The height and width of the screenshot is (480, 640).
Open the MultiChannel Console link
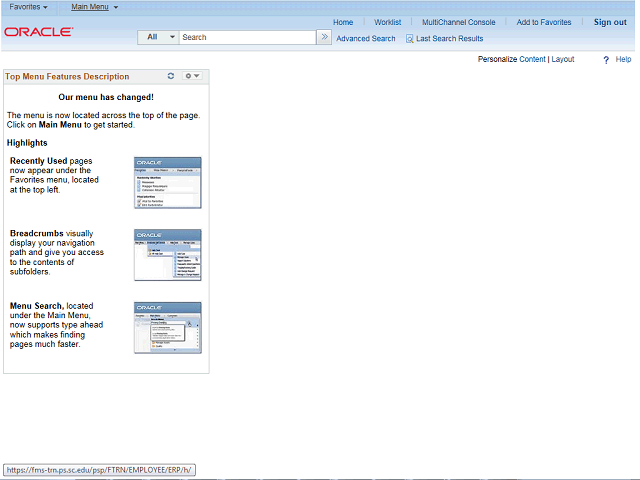pyautogui.click(x=458, y=22)
